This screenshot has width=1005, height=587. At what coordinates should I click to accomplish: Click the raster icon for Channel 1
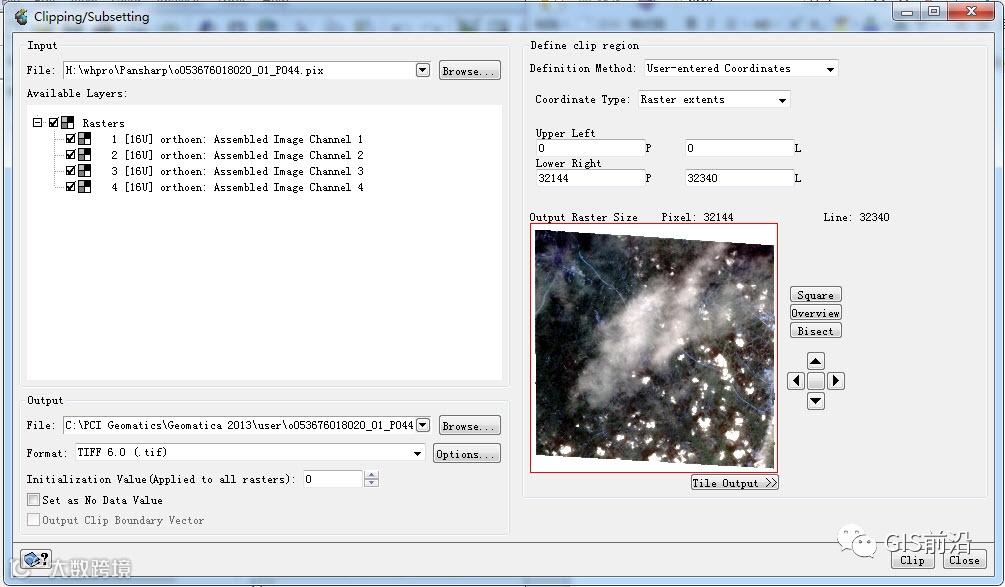pyautogui.click(x=85, y=138)
